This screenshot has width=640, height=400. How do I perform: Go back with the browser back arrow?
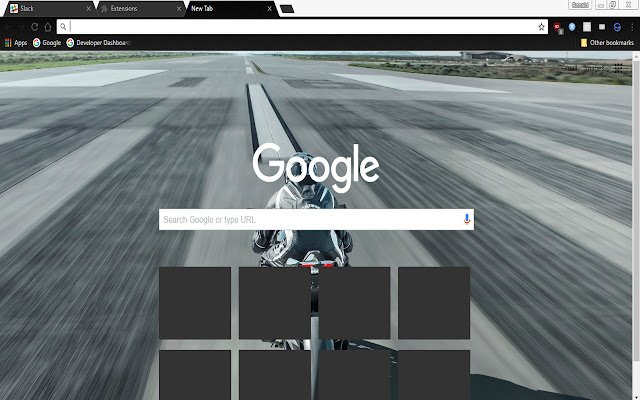[x=9, y=27]
